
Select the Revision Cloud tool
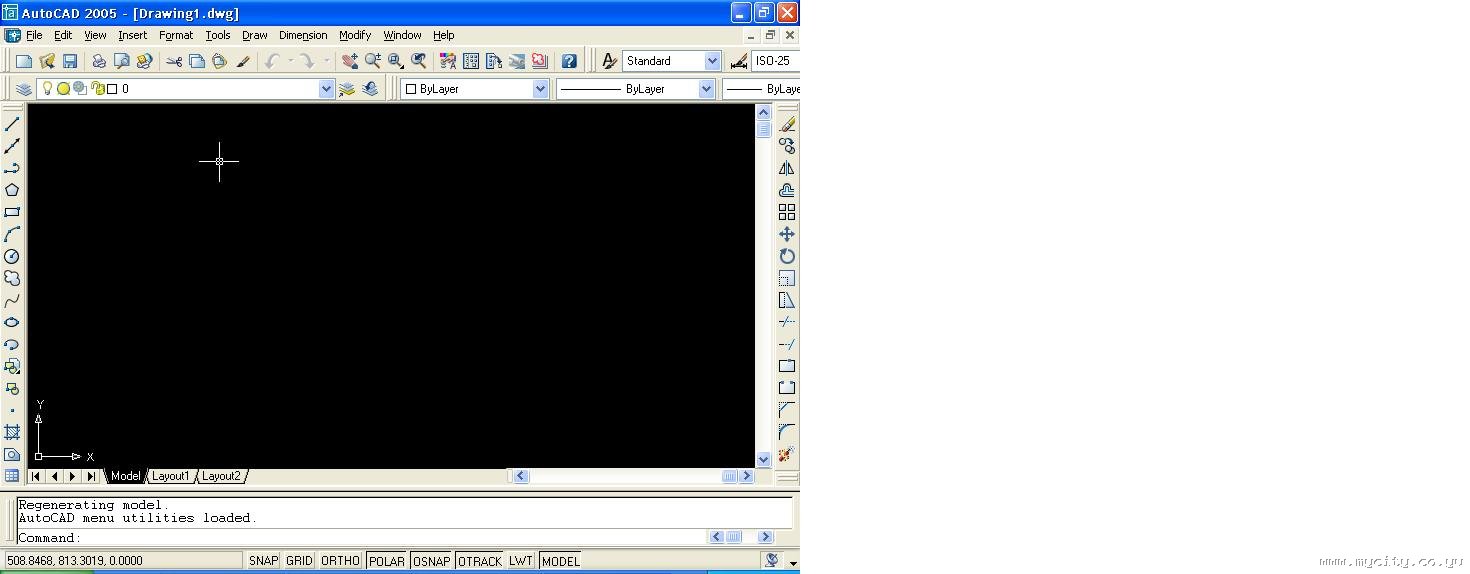(12, 278)
